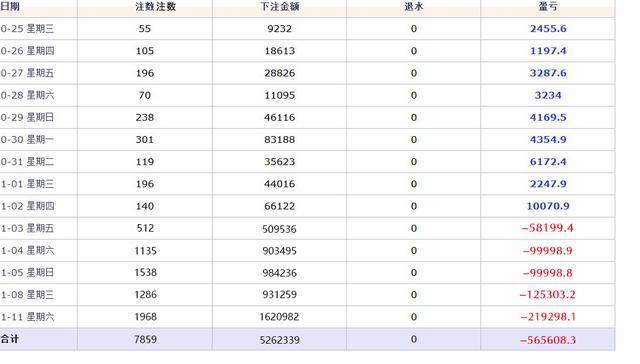Open the 0-25 星期三 date row
The width and height of the screenshot is (640, 364).
click(x=27, y=29)
